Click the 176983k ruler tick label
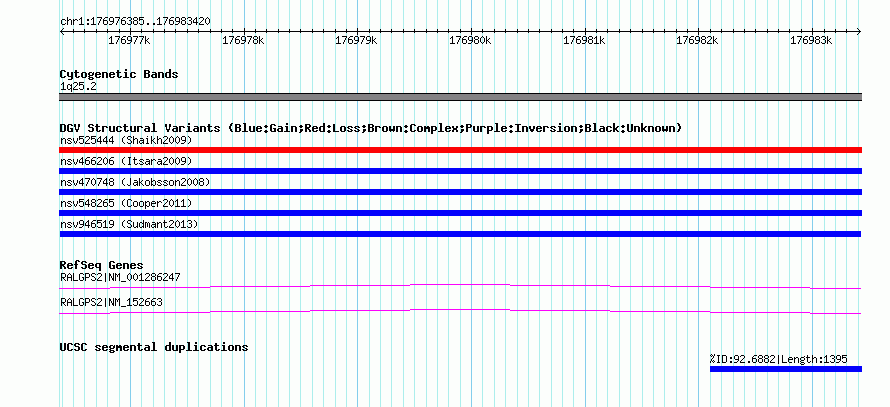 (811, 40)
